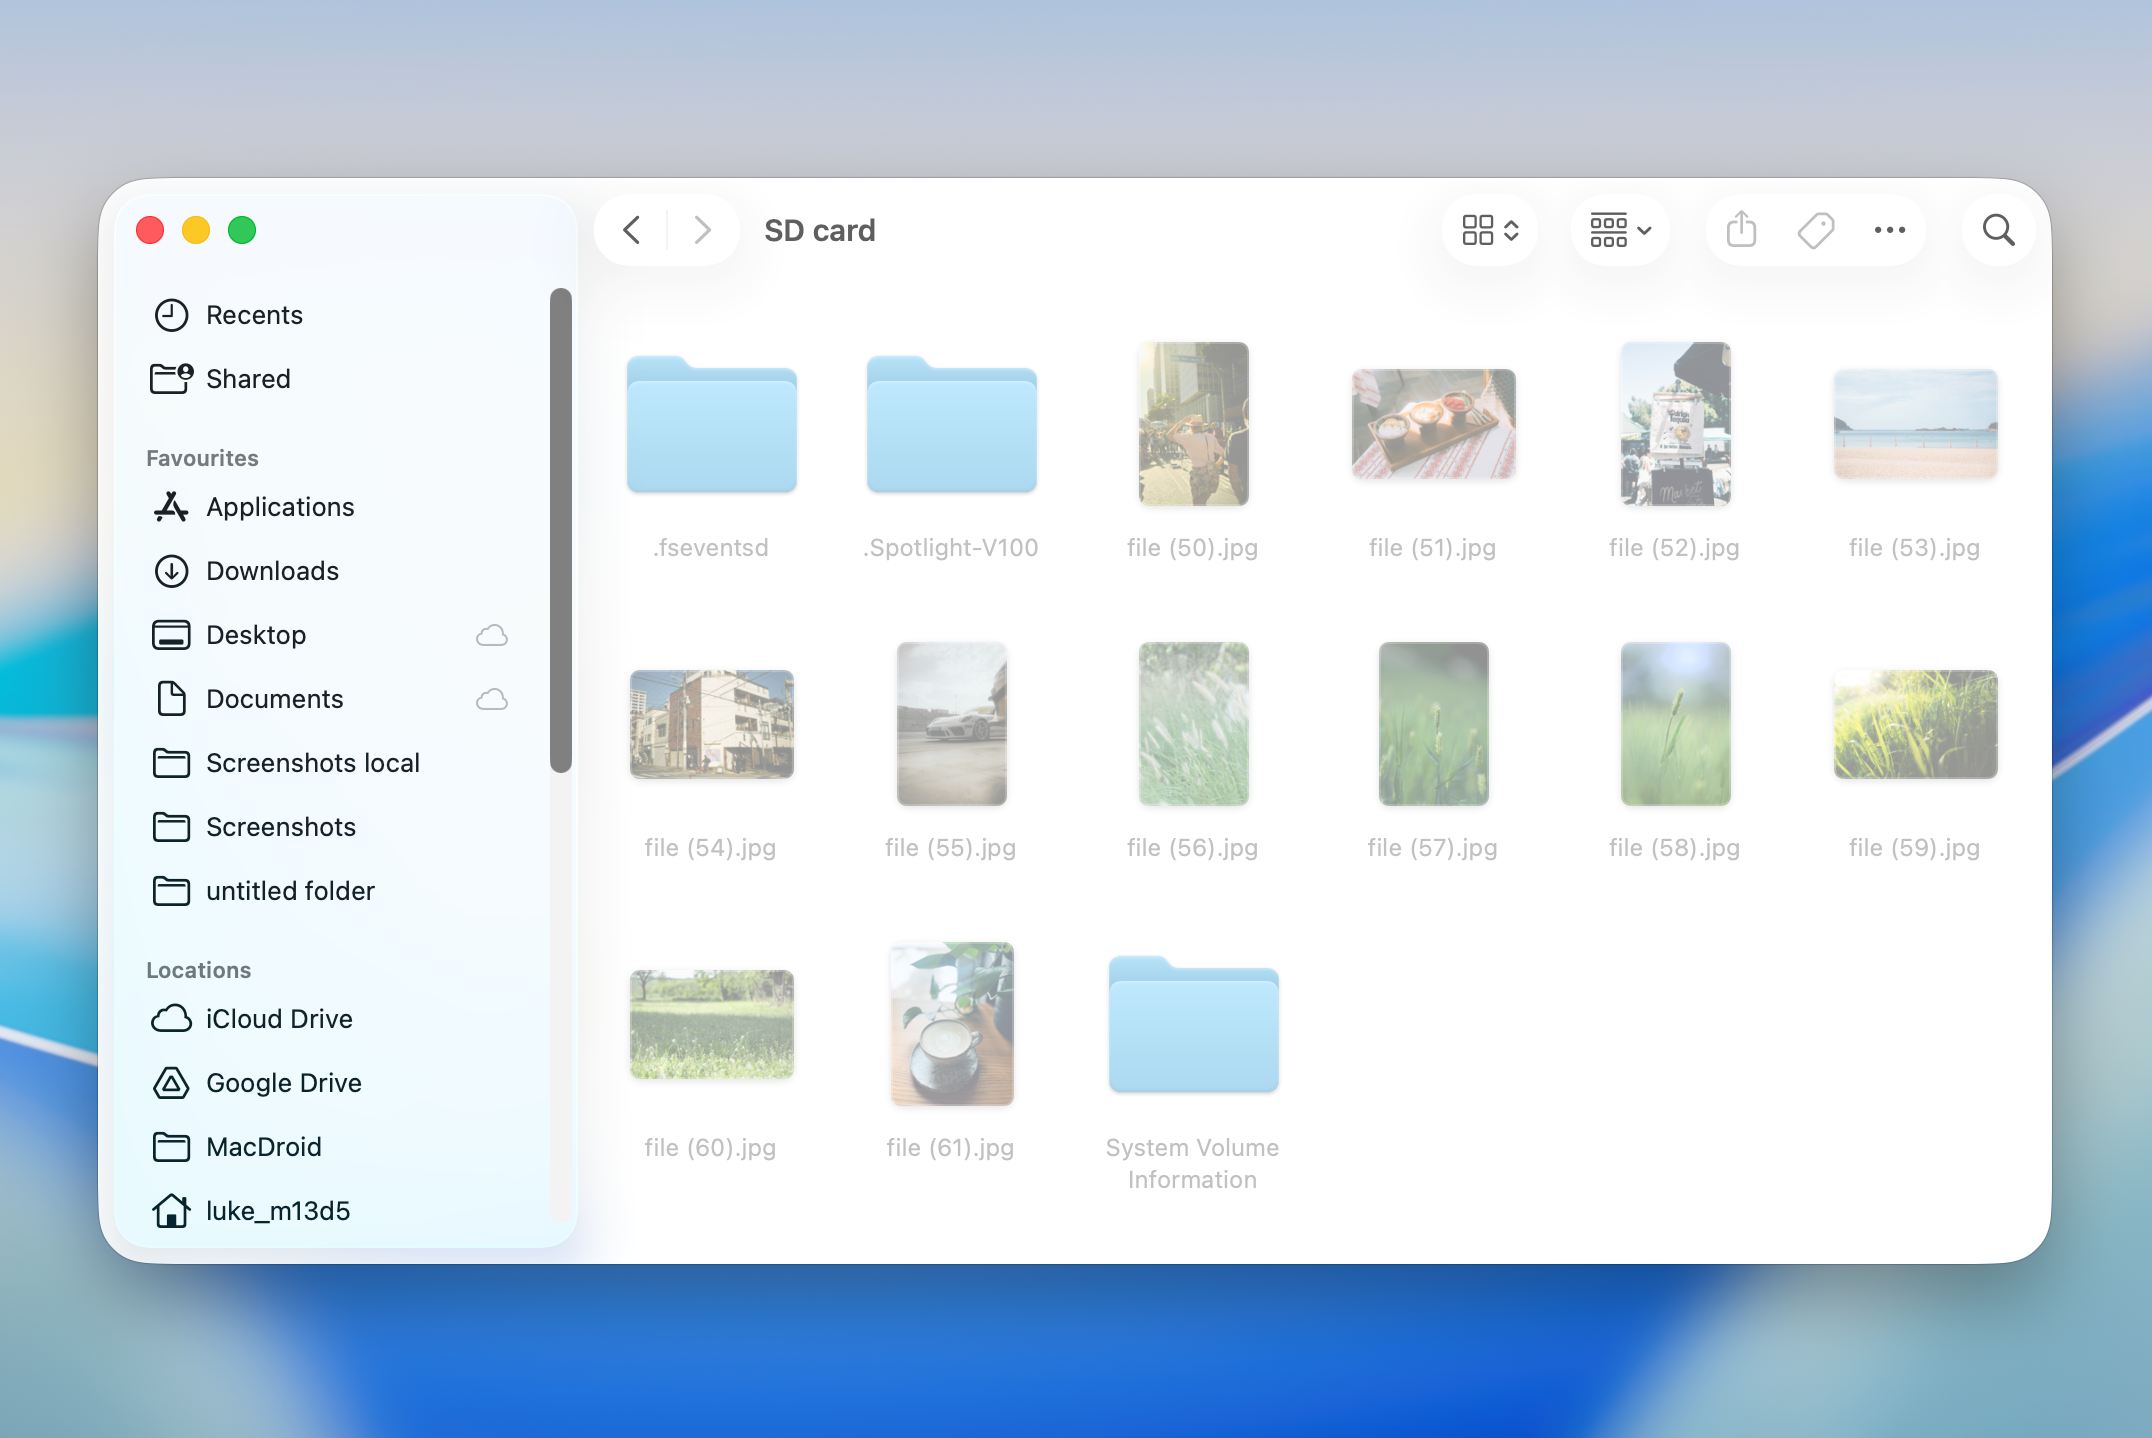Click the iCloud sync icon beside Desktop
This screenshot has width=2152, height=1438.
pyautogui.click(x=491, y=635)
